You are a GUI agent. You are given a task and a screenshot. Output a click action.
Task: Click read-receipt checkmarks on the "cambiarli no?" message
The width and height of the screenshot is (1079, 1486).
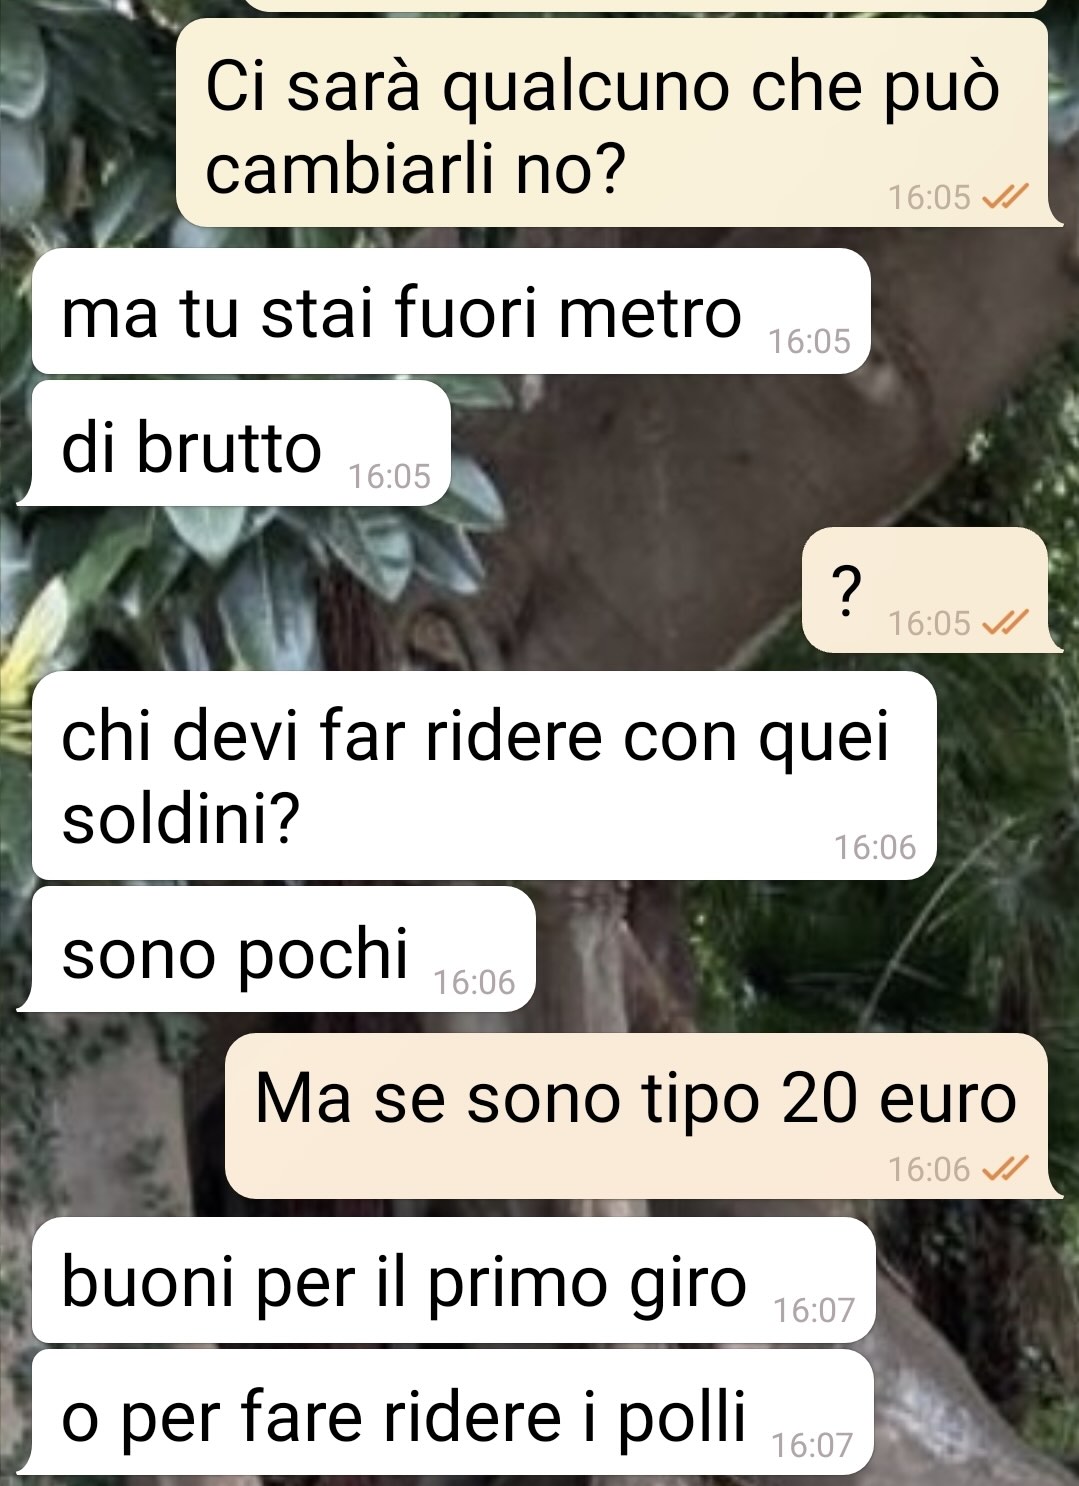point(1006,198)
